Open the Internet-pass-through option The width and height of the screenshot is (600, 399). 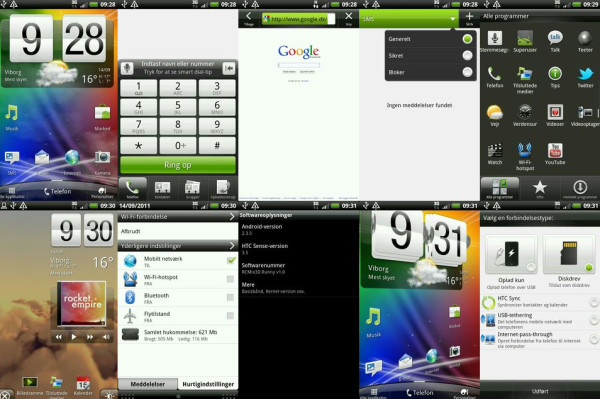[540, 340]
